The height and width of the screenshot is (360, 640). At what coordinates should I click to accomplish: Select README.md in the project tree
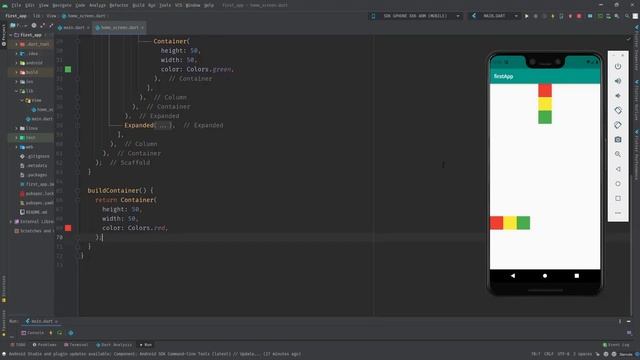pyautogui.click(x=33, y=212)
